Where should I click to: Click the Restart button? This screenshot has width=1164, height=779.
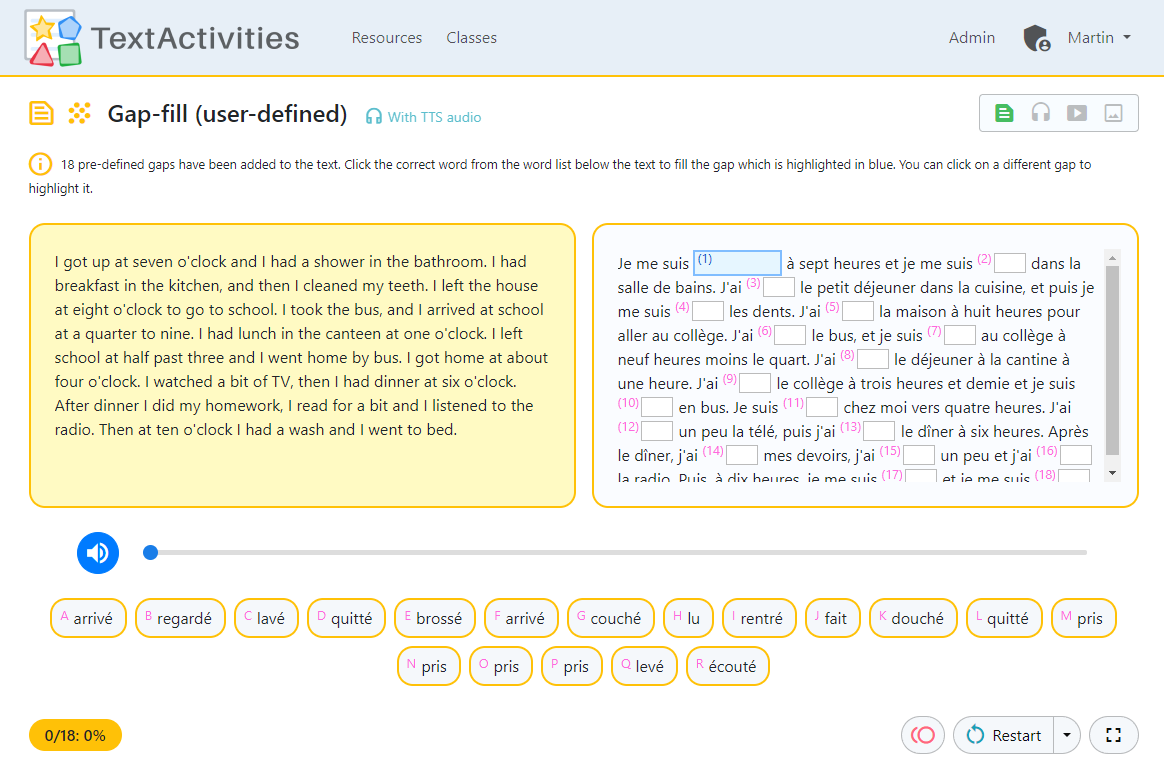(1004, 735)
